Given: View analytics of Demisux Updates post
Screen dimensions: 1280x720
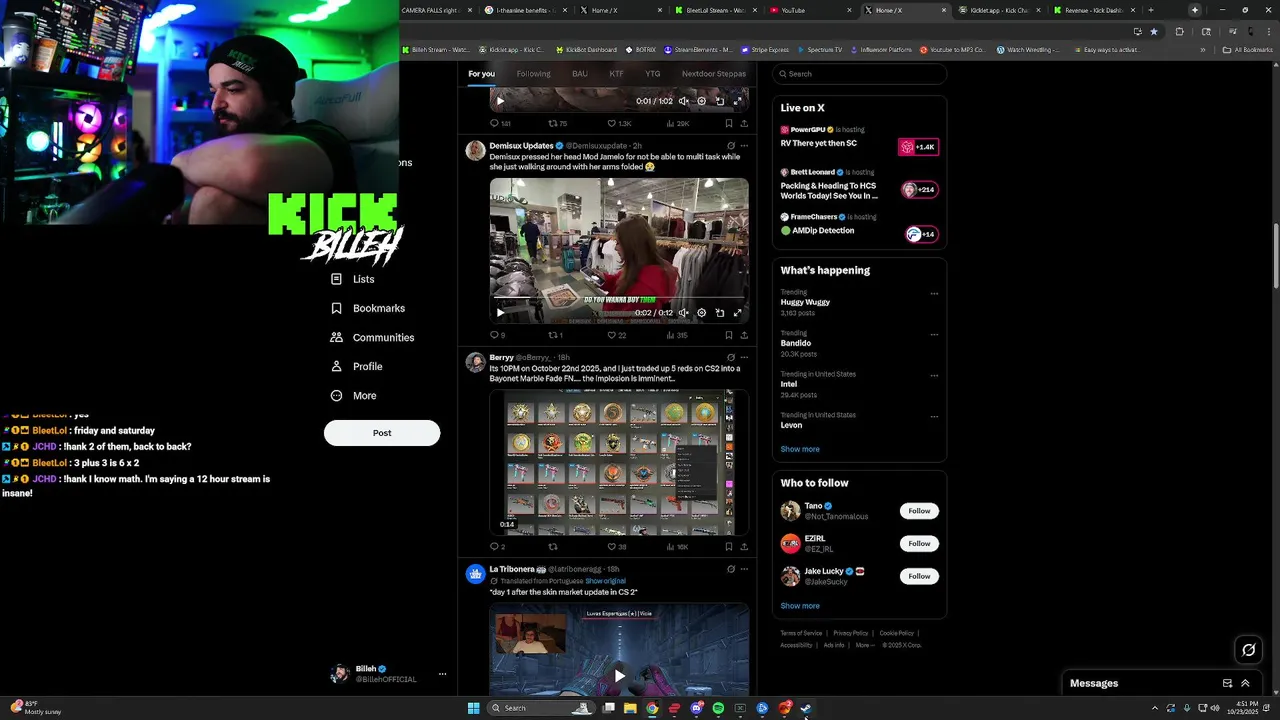Looking at the screenshot, I should coord(676,335).
